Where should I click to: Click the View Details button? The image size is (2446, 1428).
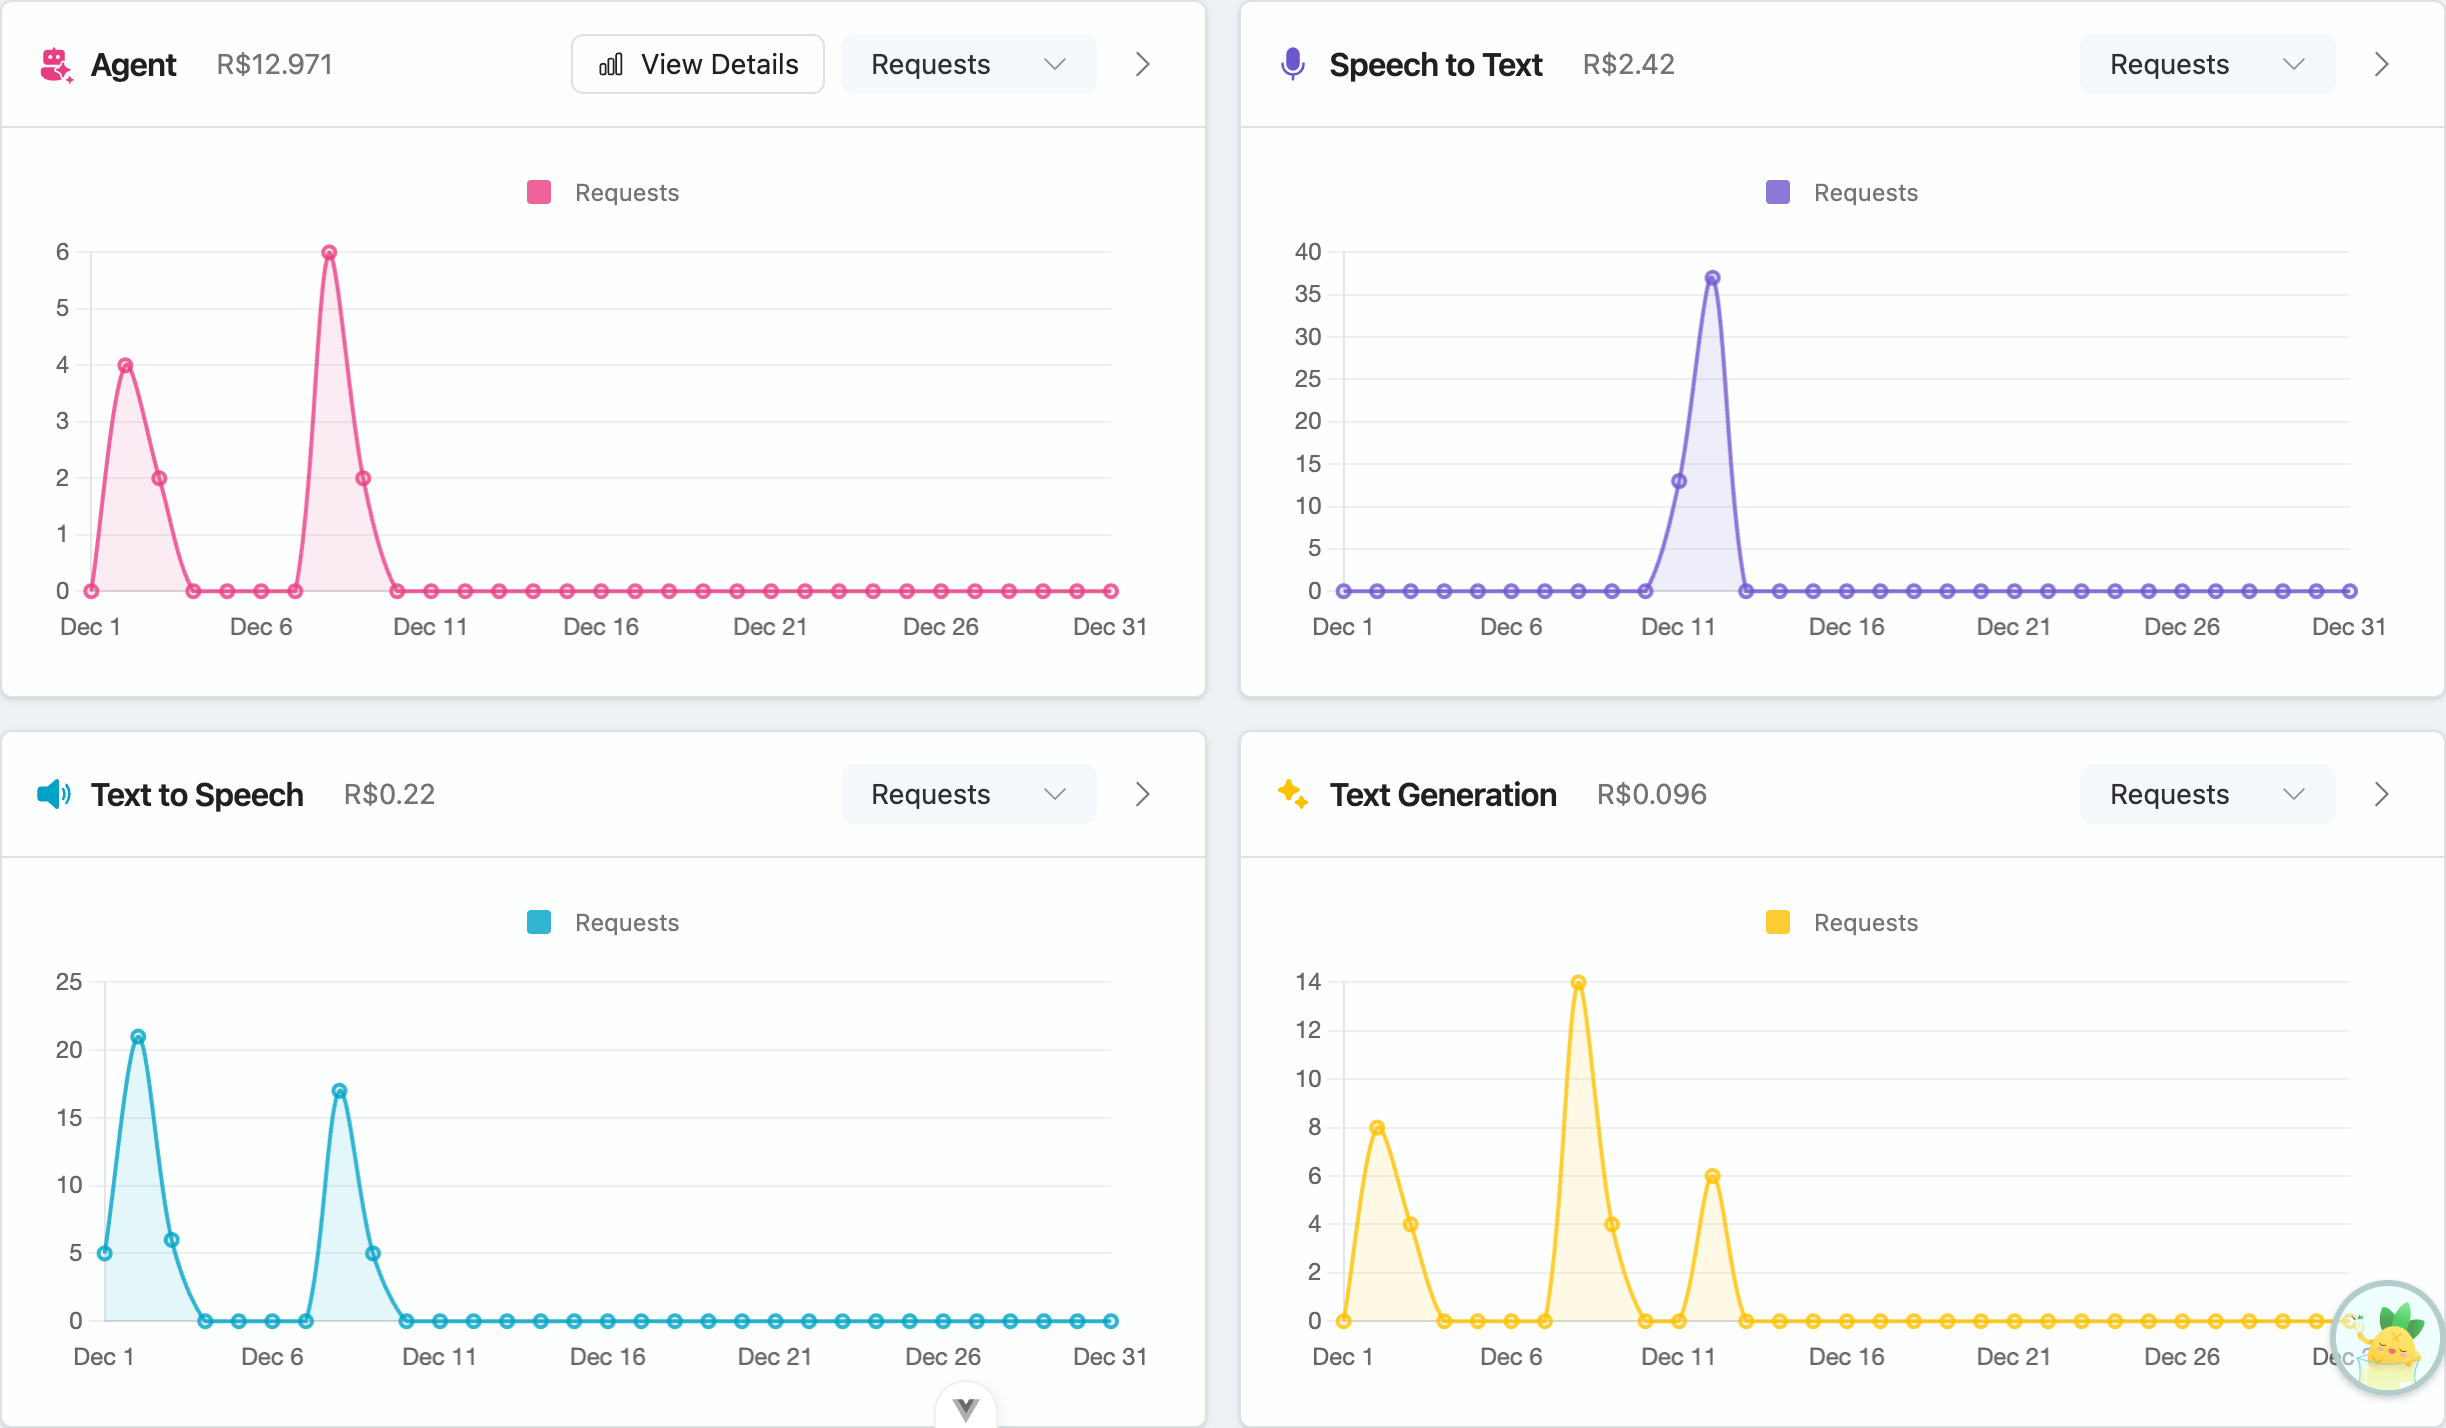pos(698,65)
